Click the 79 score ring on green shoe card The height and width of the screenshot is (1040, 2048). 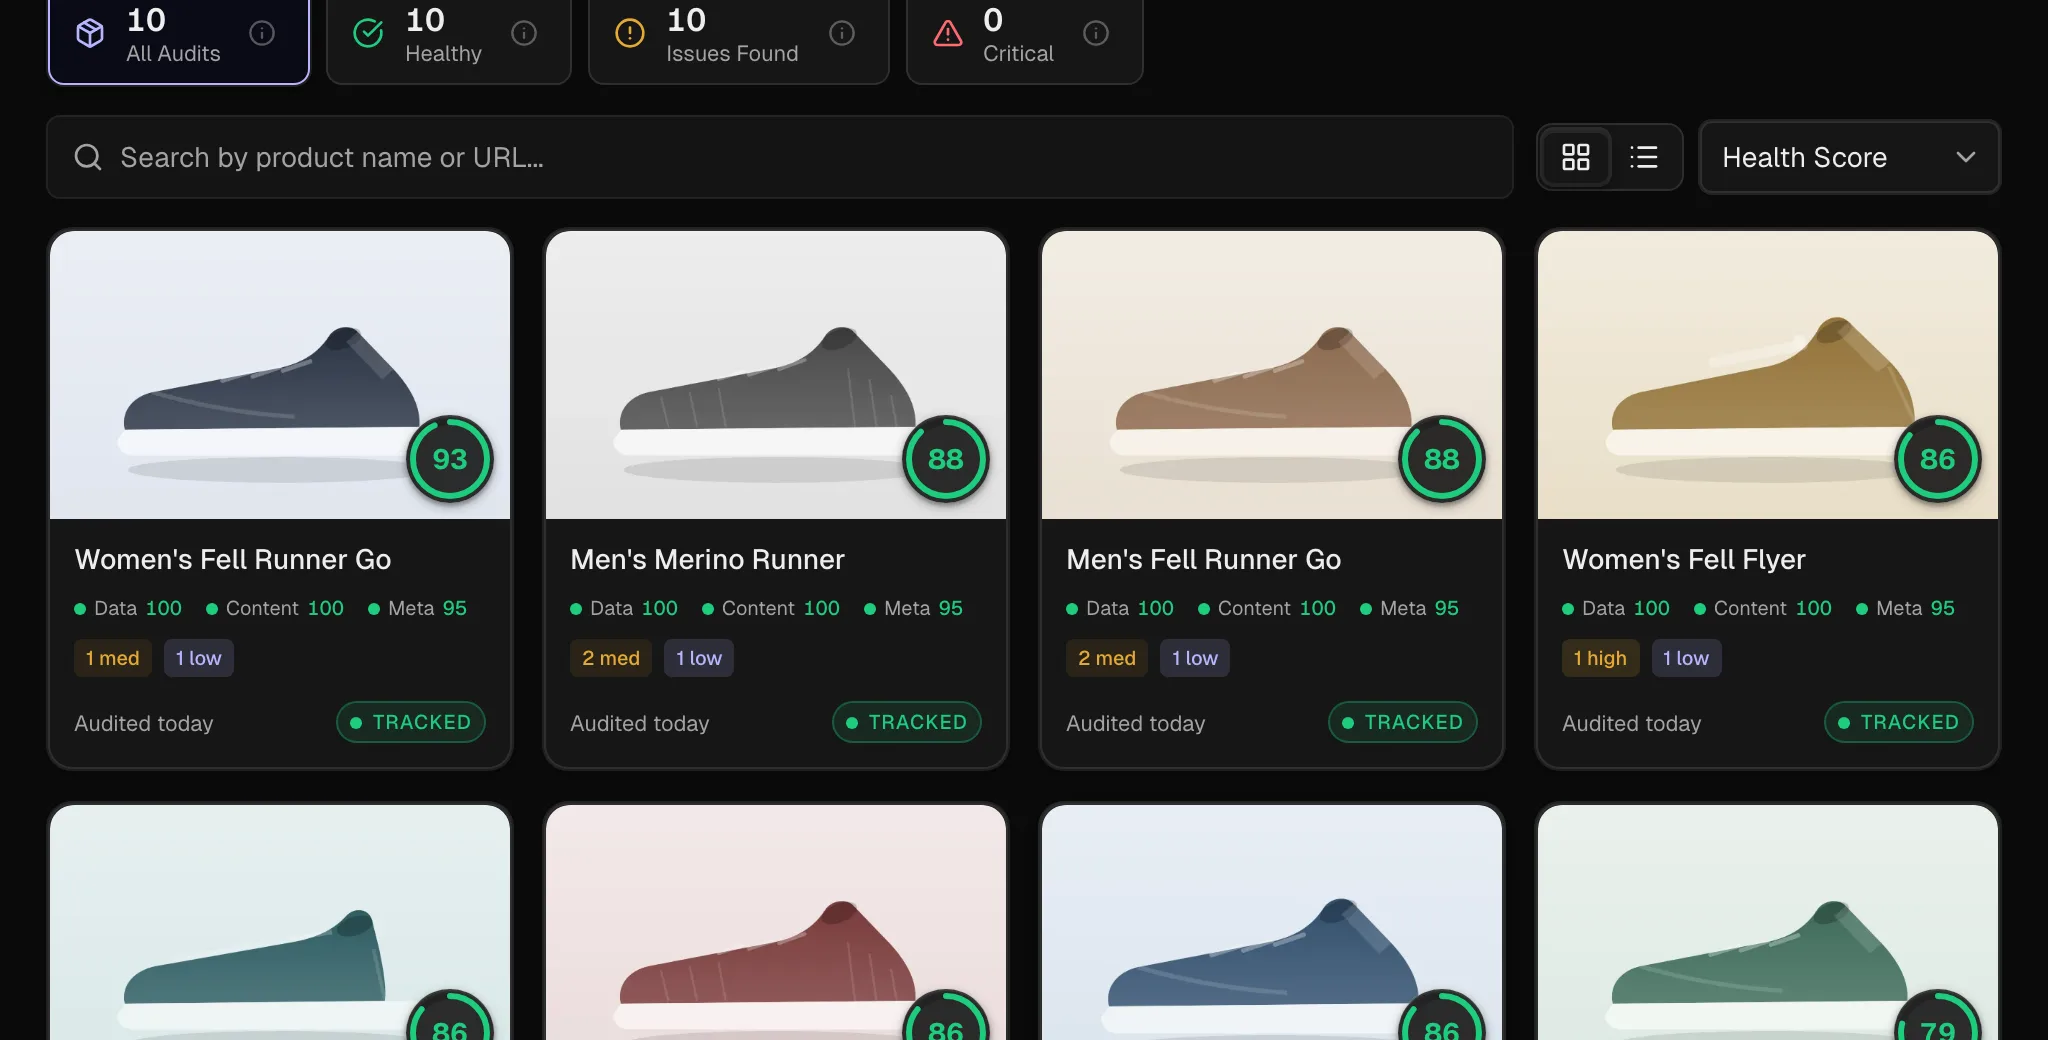tap(1938, 1016)
